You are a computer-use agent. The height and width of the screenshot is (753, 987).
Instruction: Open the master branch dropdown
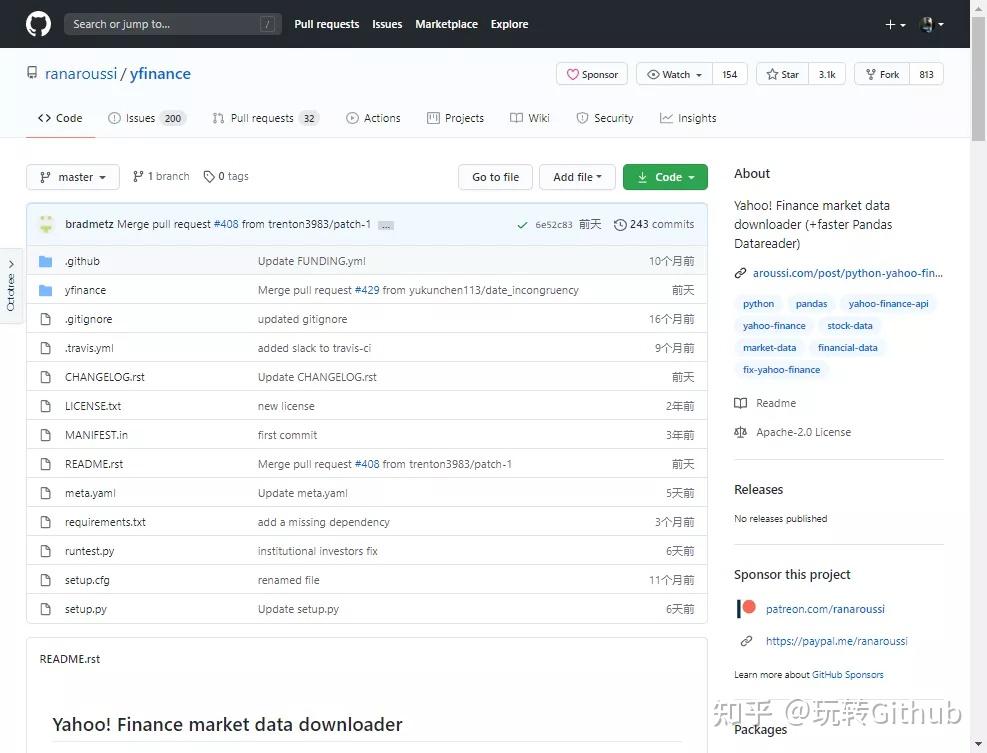click(73, 177)
